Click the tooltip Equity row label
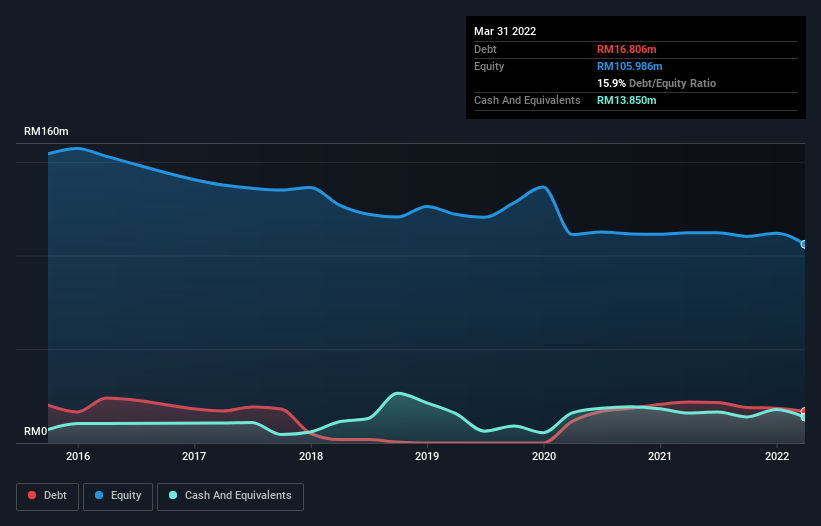 (489, 66)
